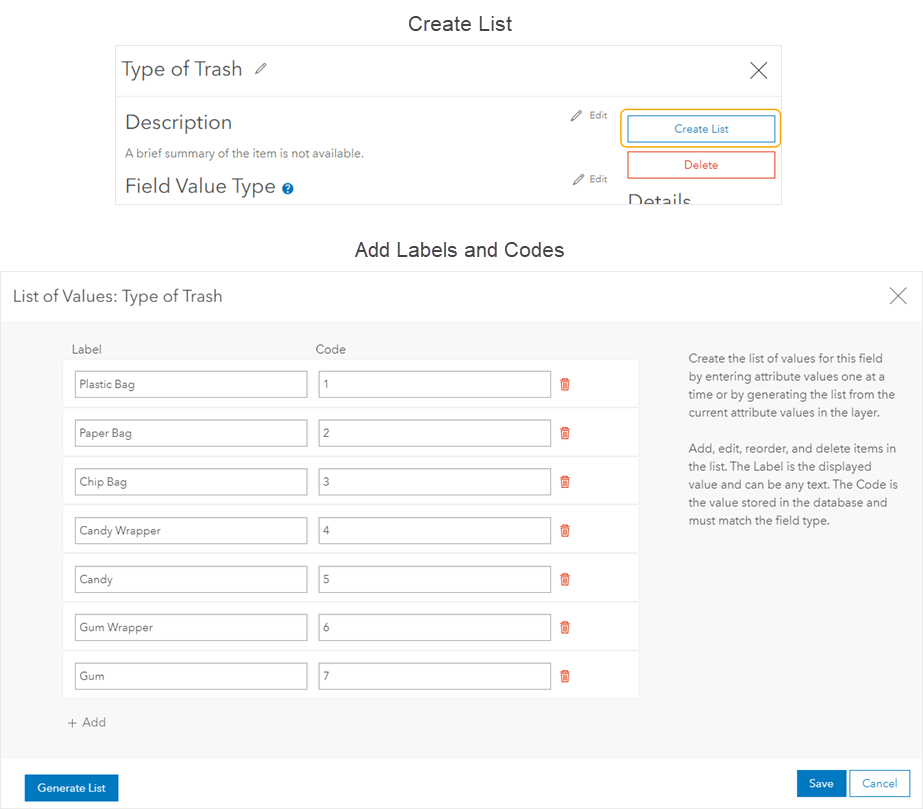The image size is (923, 809).
Task: Select the Code field for Gum
Action: coord(433,676)
